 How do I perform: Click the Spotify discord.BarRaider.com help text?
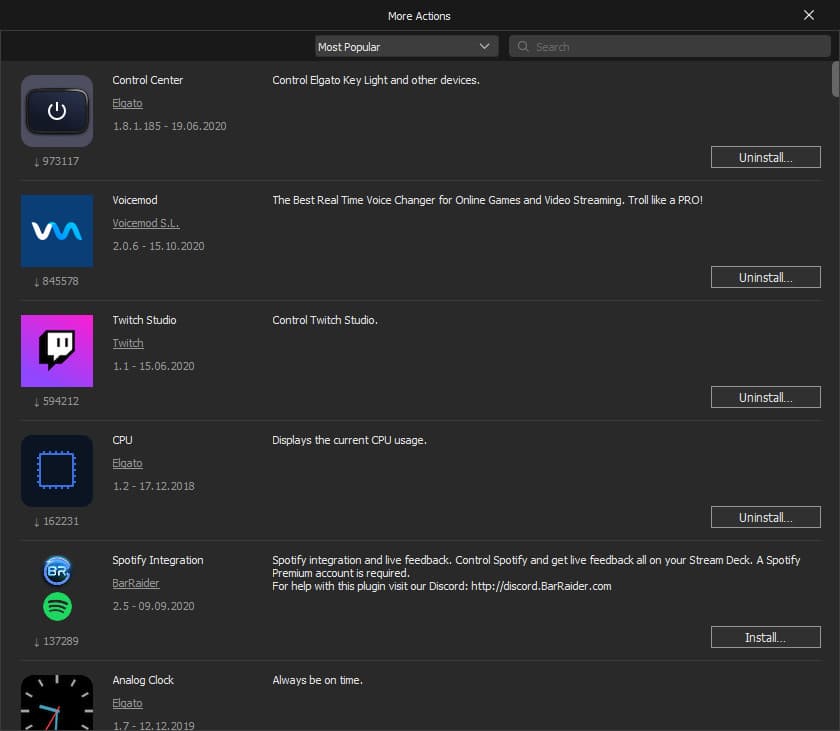coord(441,586)
